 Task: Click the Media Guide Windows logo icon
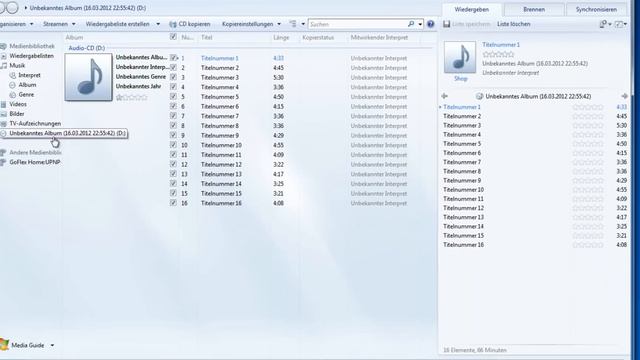pos(4,344)
